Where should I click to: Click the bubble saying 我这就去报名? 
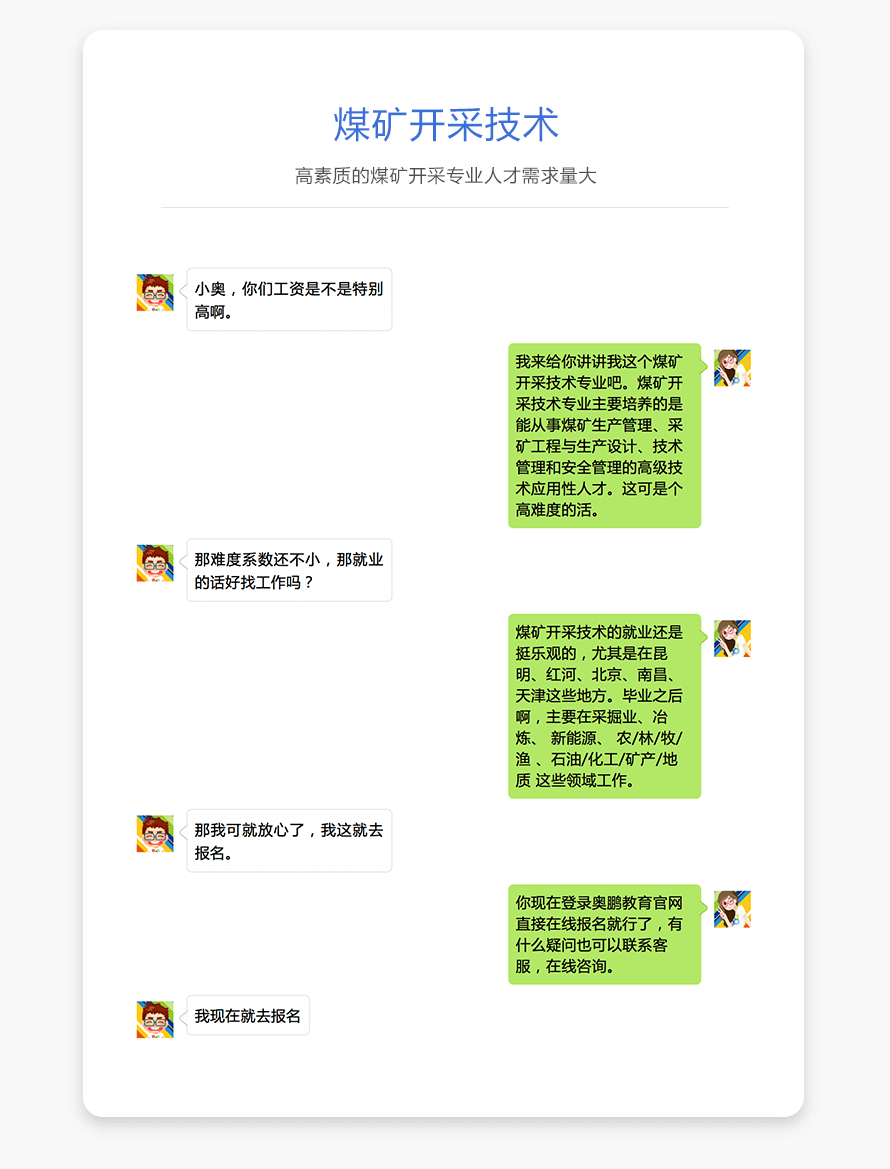pyautogui.click(x=289, y=841)
